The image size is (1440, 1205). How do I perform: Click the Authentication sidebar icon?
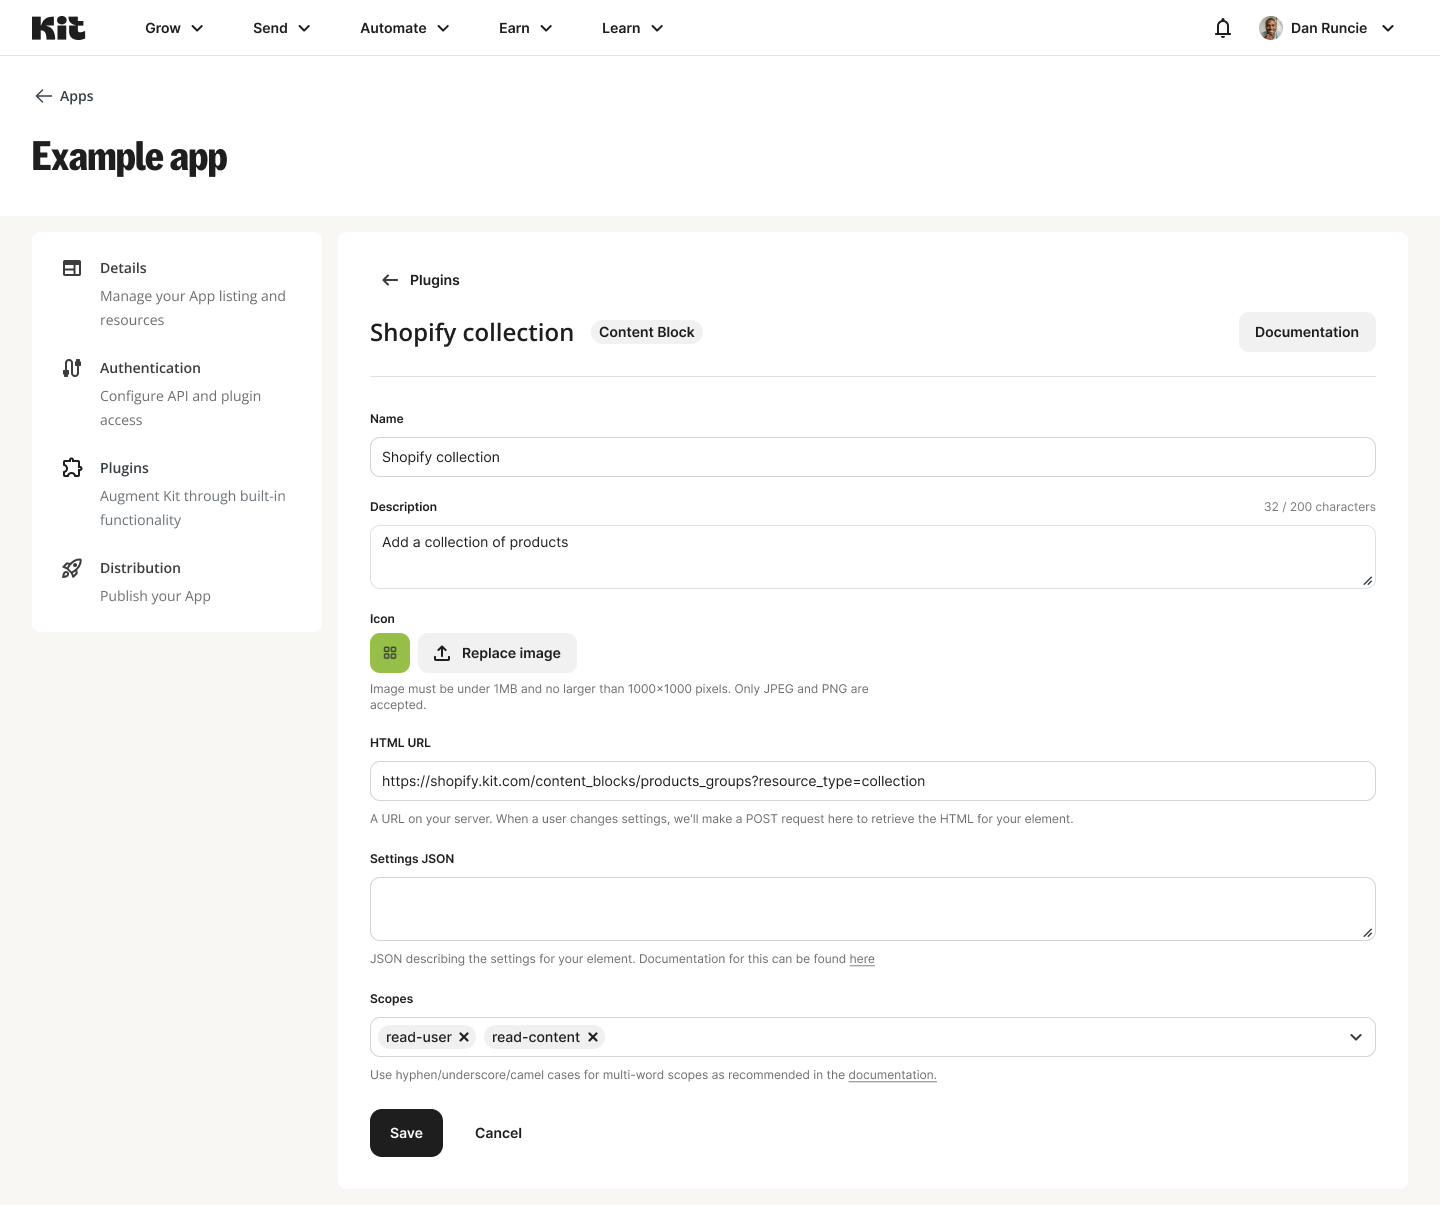[x=72, y=368]
